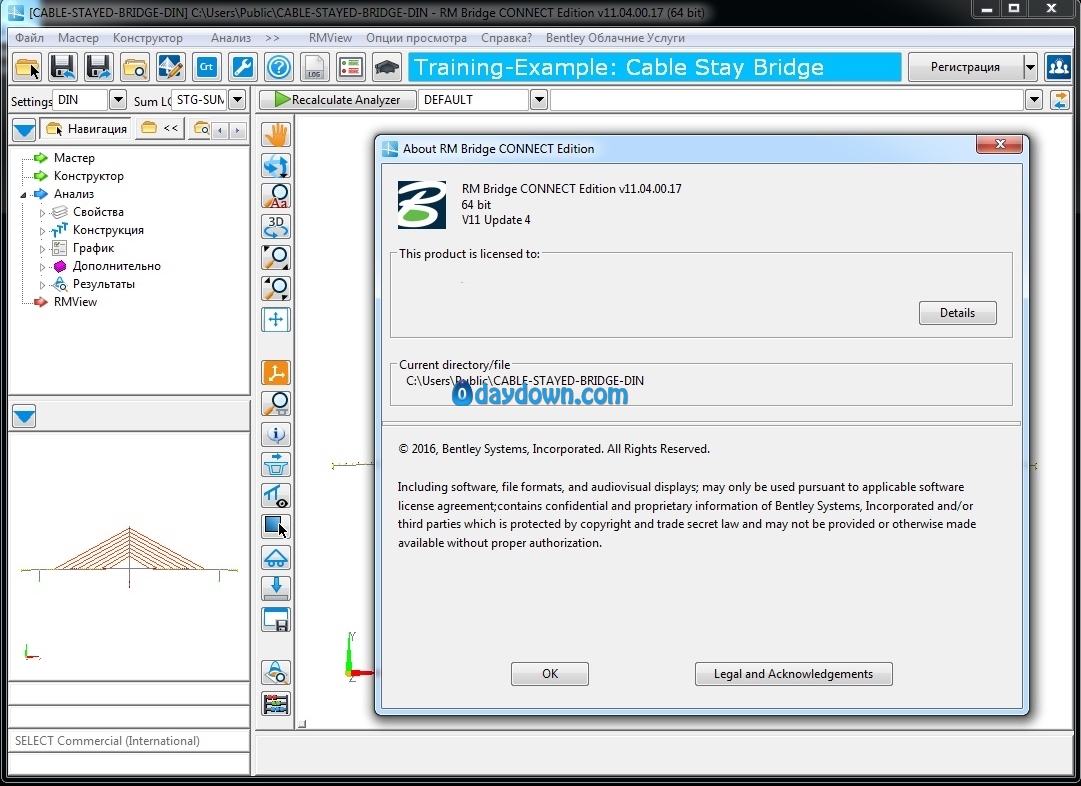
Task: Open project folder icon in top toolbar
Action: tap(27, 67)
